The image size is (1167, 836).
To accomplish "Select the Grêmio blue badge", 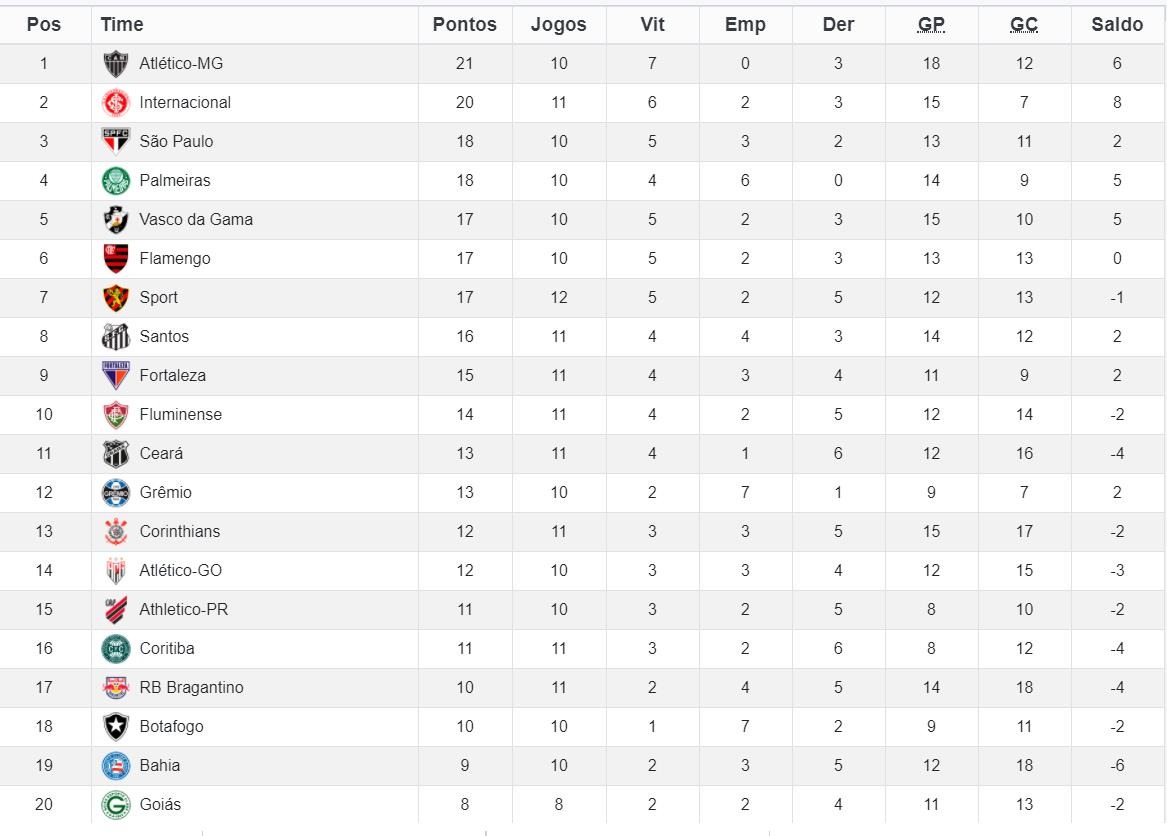I will [115, 493].
